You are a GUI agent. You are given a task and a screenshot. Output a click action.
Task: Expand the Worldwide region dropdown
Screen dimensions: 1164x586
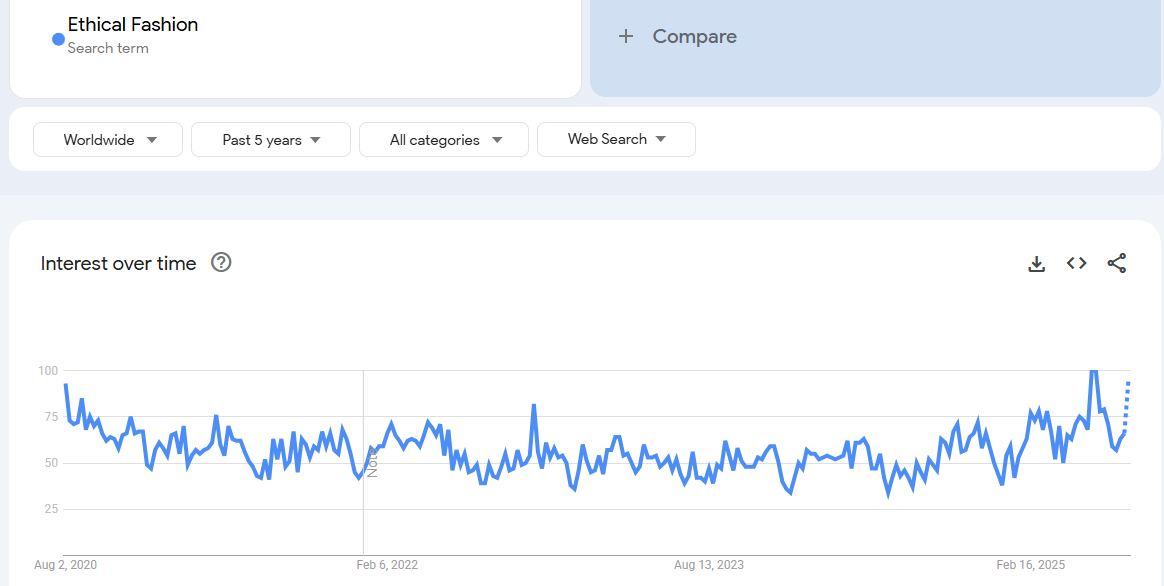[108, 140]
